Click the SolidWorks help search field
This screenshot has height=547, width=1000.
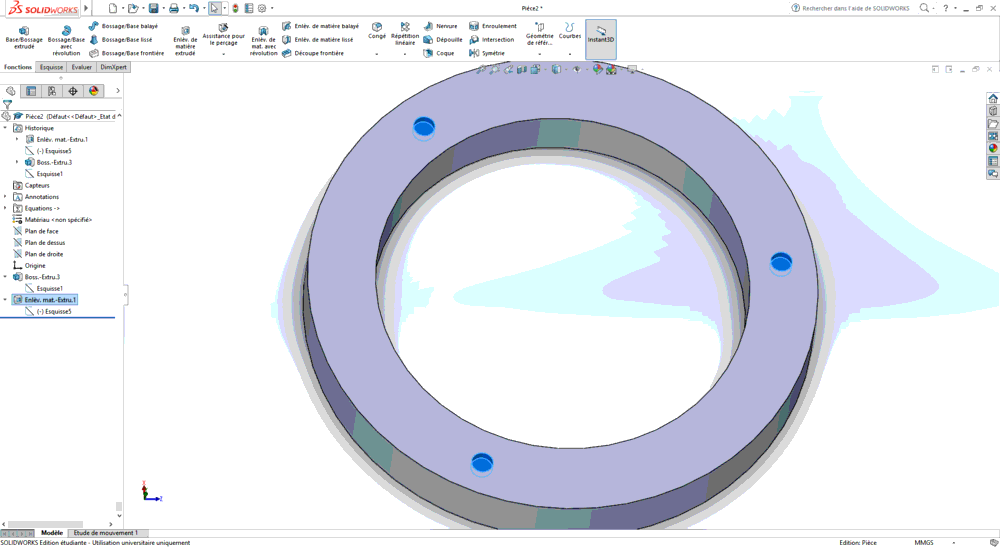pyautogui.click(x=855, y=8)
